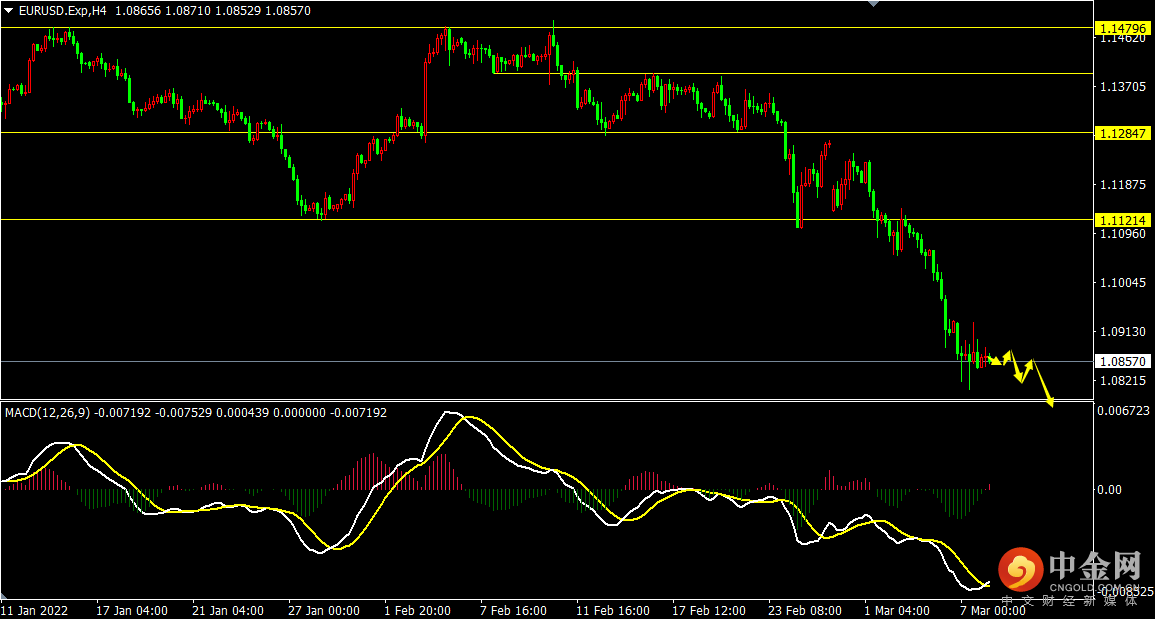The image size is (1155, 619).
Task: Select the 1 Feb 20:00 time label
Action: click(419, 610)
